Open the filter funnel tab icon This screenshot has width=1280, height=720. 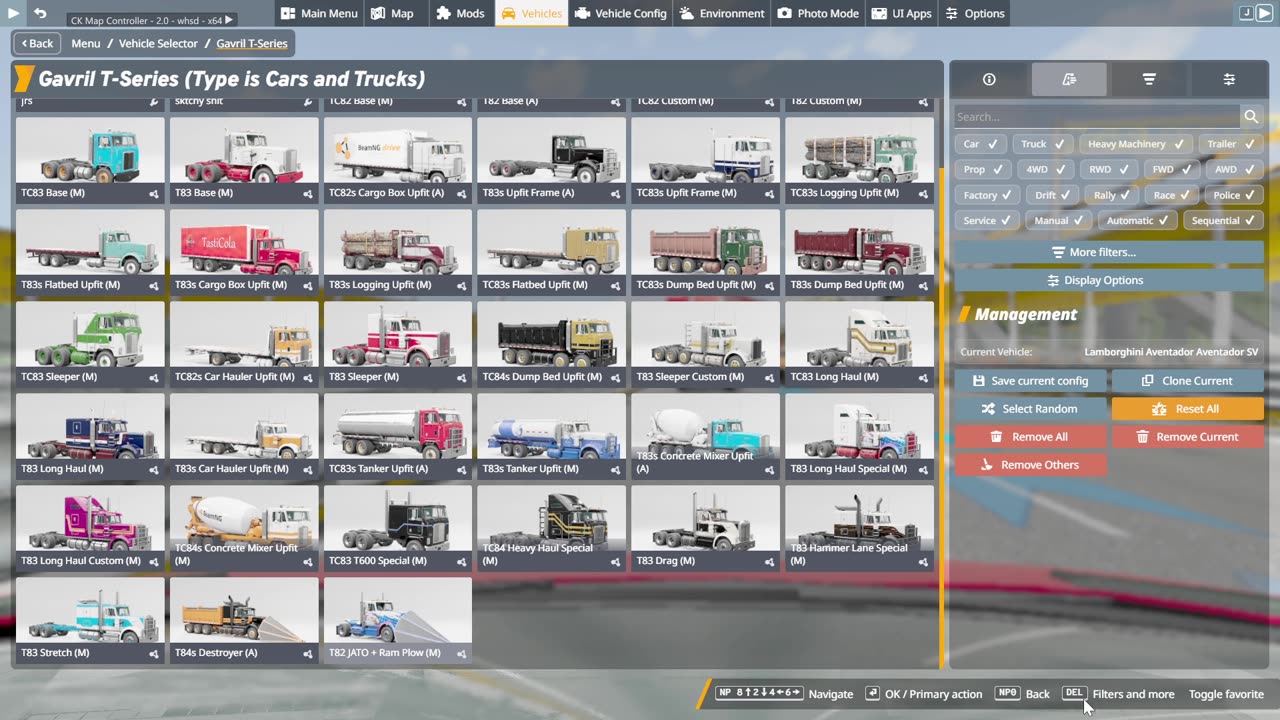click(x=1149, y=79)
